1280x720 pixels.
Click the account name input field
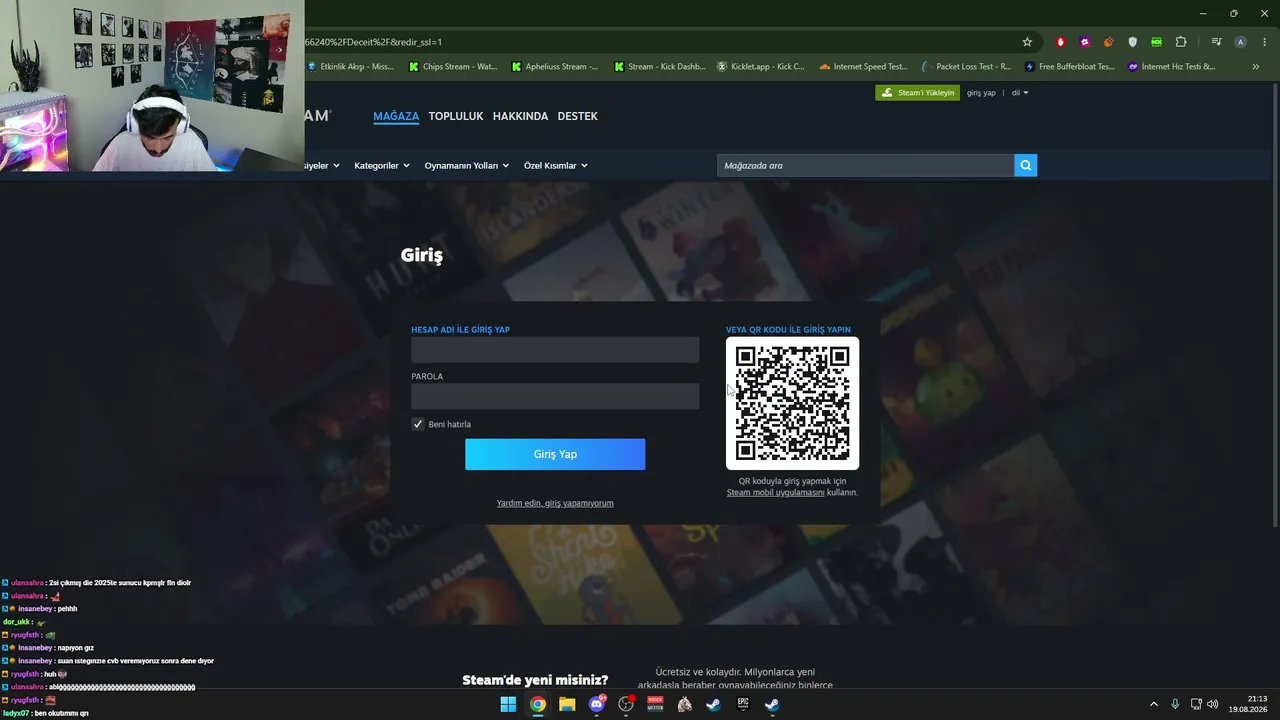pyautogui.click(x=555, y=350)
